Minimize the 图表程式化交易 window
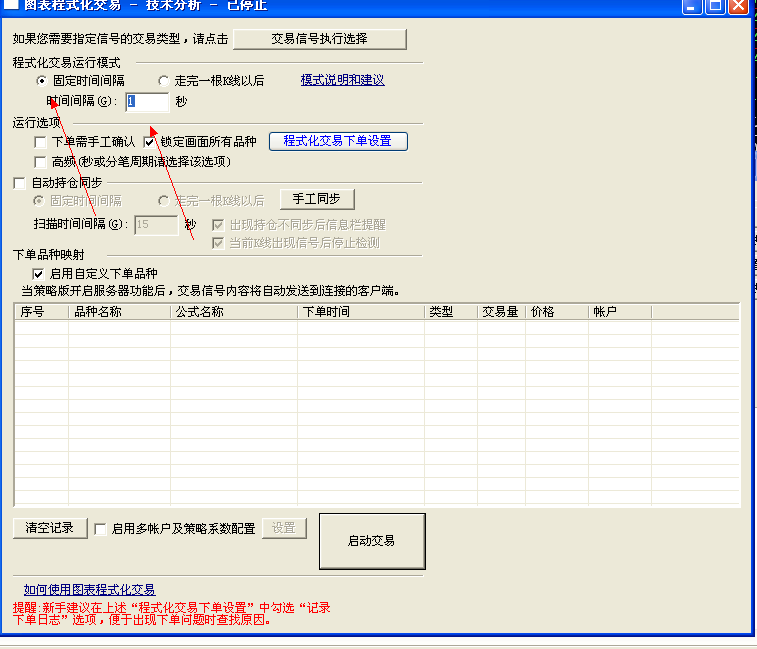 click(692, 6)
